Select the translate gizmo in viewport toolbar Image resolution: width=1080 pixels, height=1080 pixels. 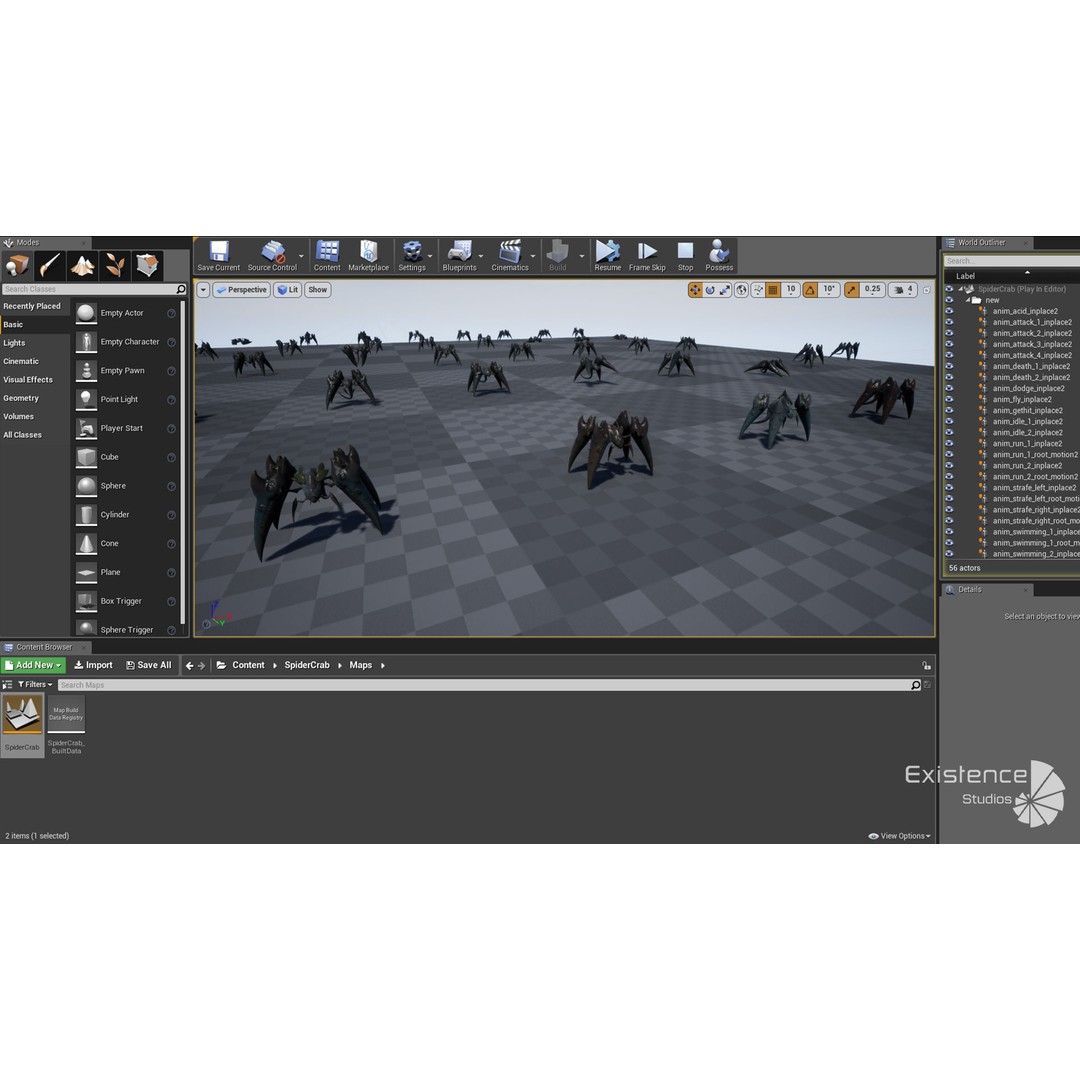[x=695, y=290]
